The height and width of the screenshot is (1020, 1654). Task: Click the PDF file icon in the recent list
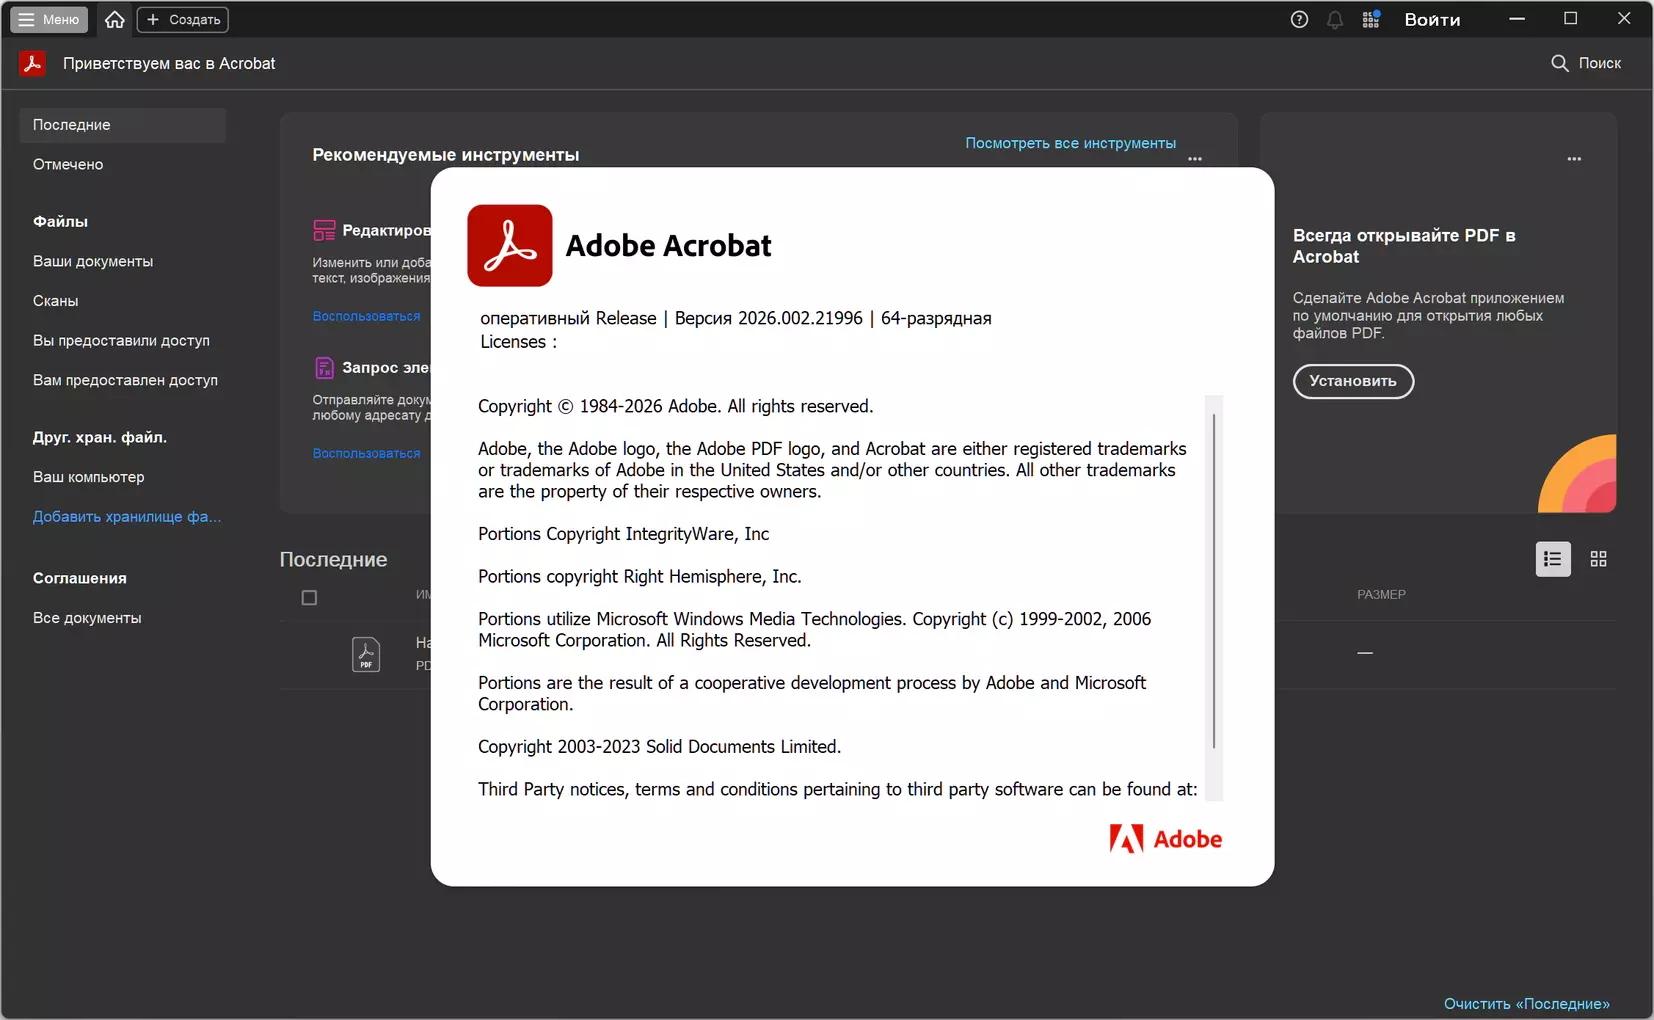coord(366,654)
